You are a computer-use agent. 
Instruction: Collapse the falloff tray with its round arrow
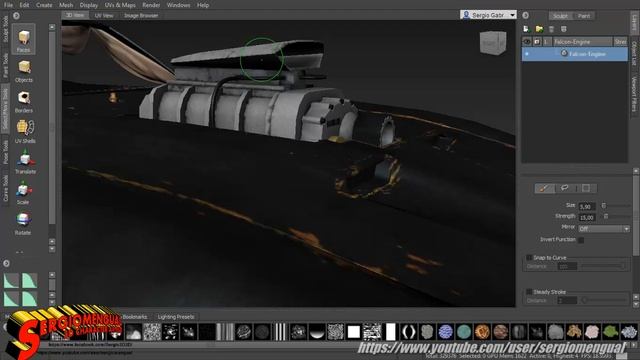[x=6, y=263]
